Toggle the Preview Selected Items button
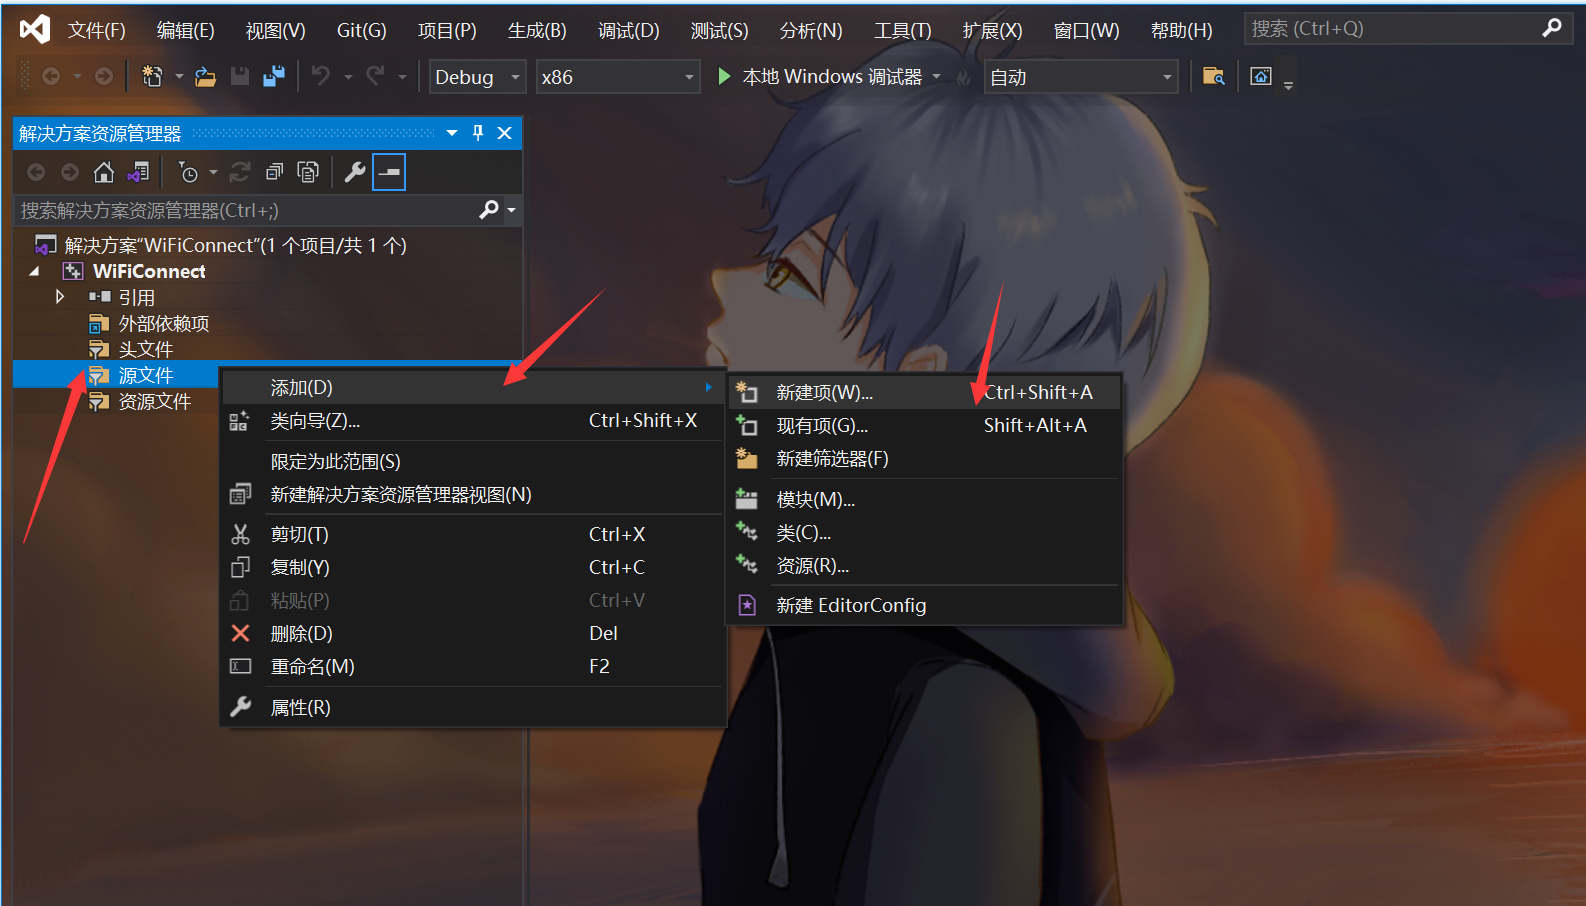Viewport: 1586px width, 906px height. [x=389, y=172]
